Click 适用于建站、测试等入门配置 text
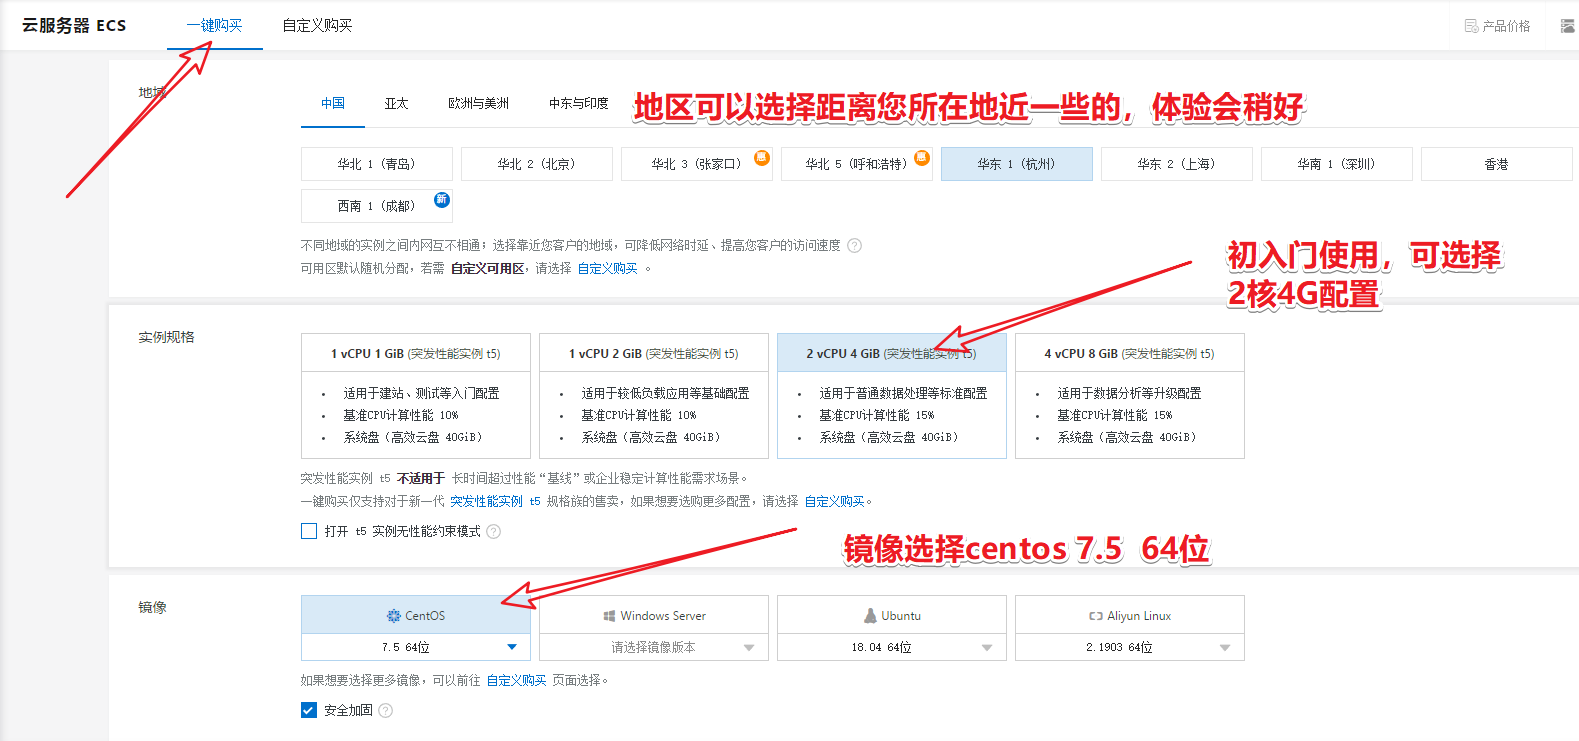Viewport: 1579px width, 741px height. pyautogui.click(x=421, y=393)
